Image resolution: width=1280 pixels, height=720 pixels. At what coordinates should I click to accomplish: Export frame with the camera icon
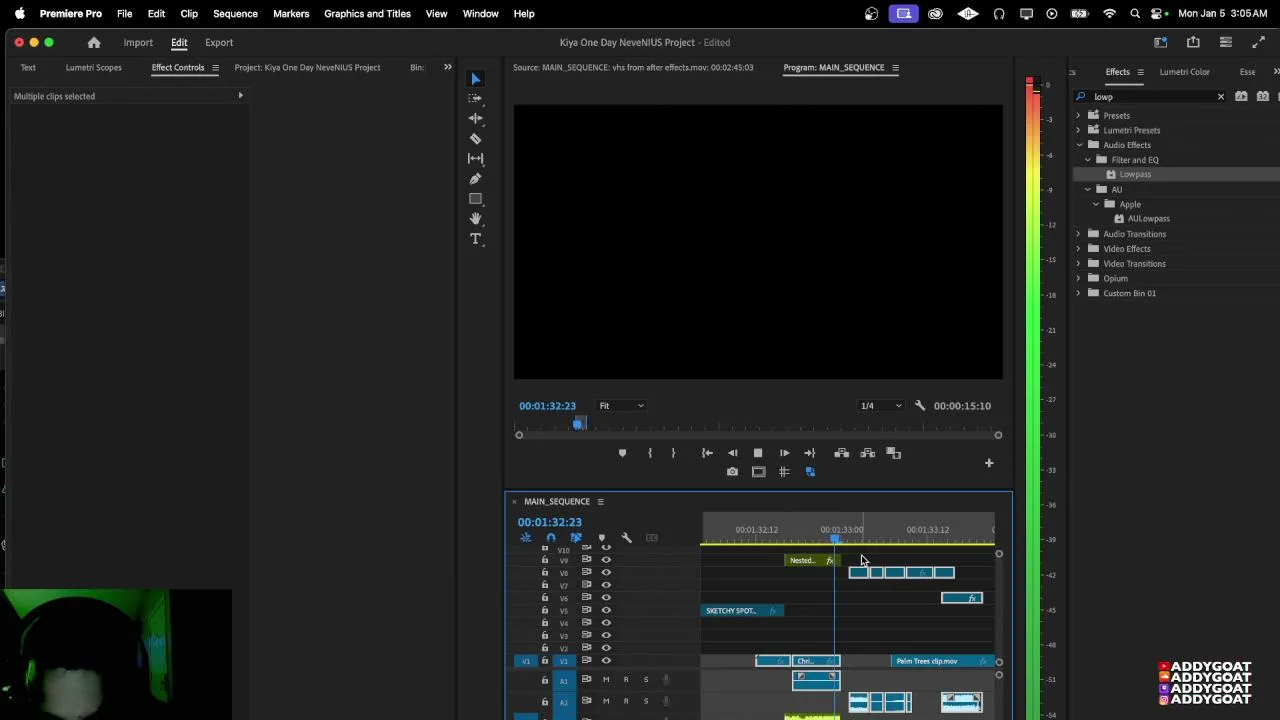[x=732, y=472]
